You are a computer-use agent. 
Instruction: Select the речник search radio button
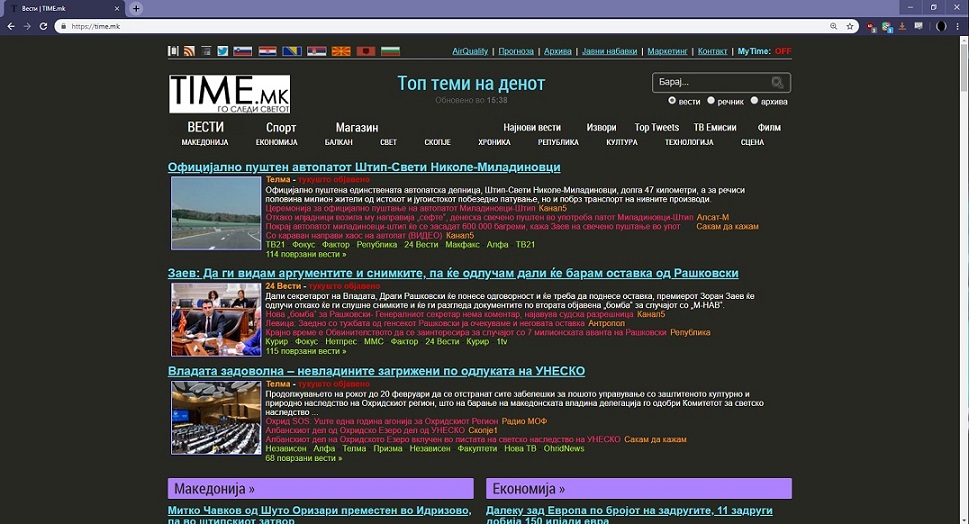click(711, 100)
